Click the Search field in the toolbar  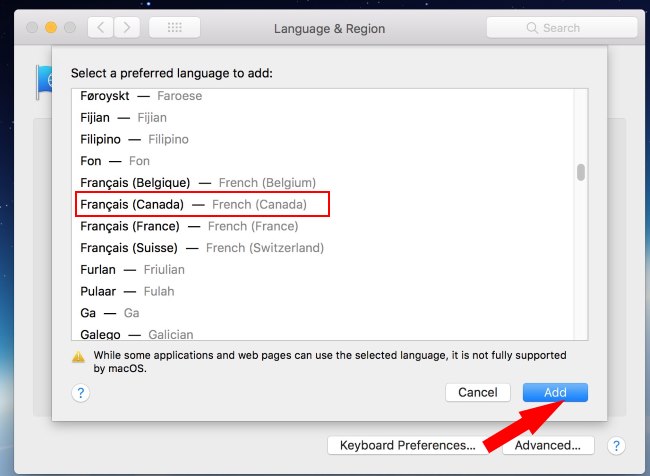(565, 28)
